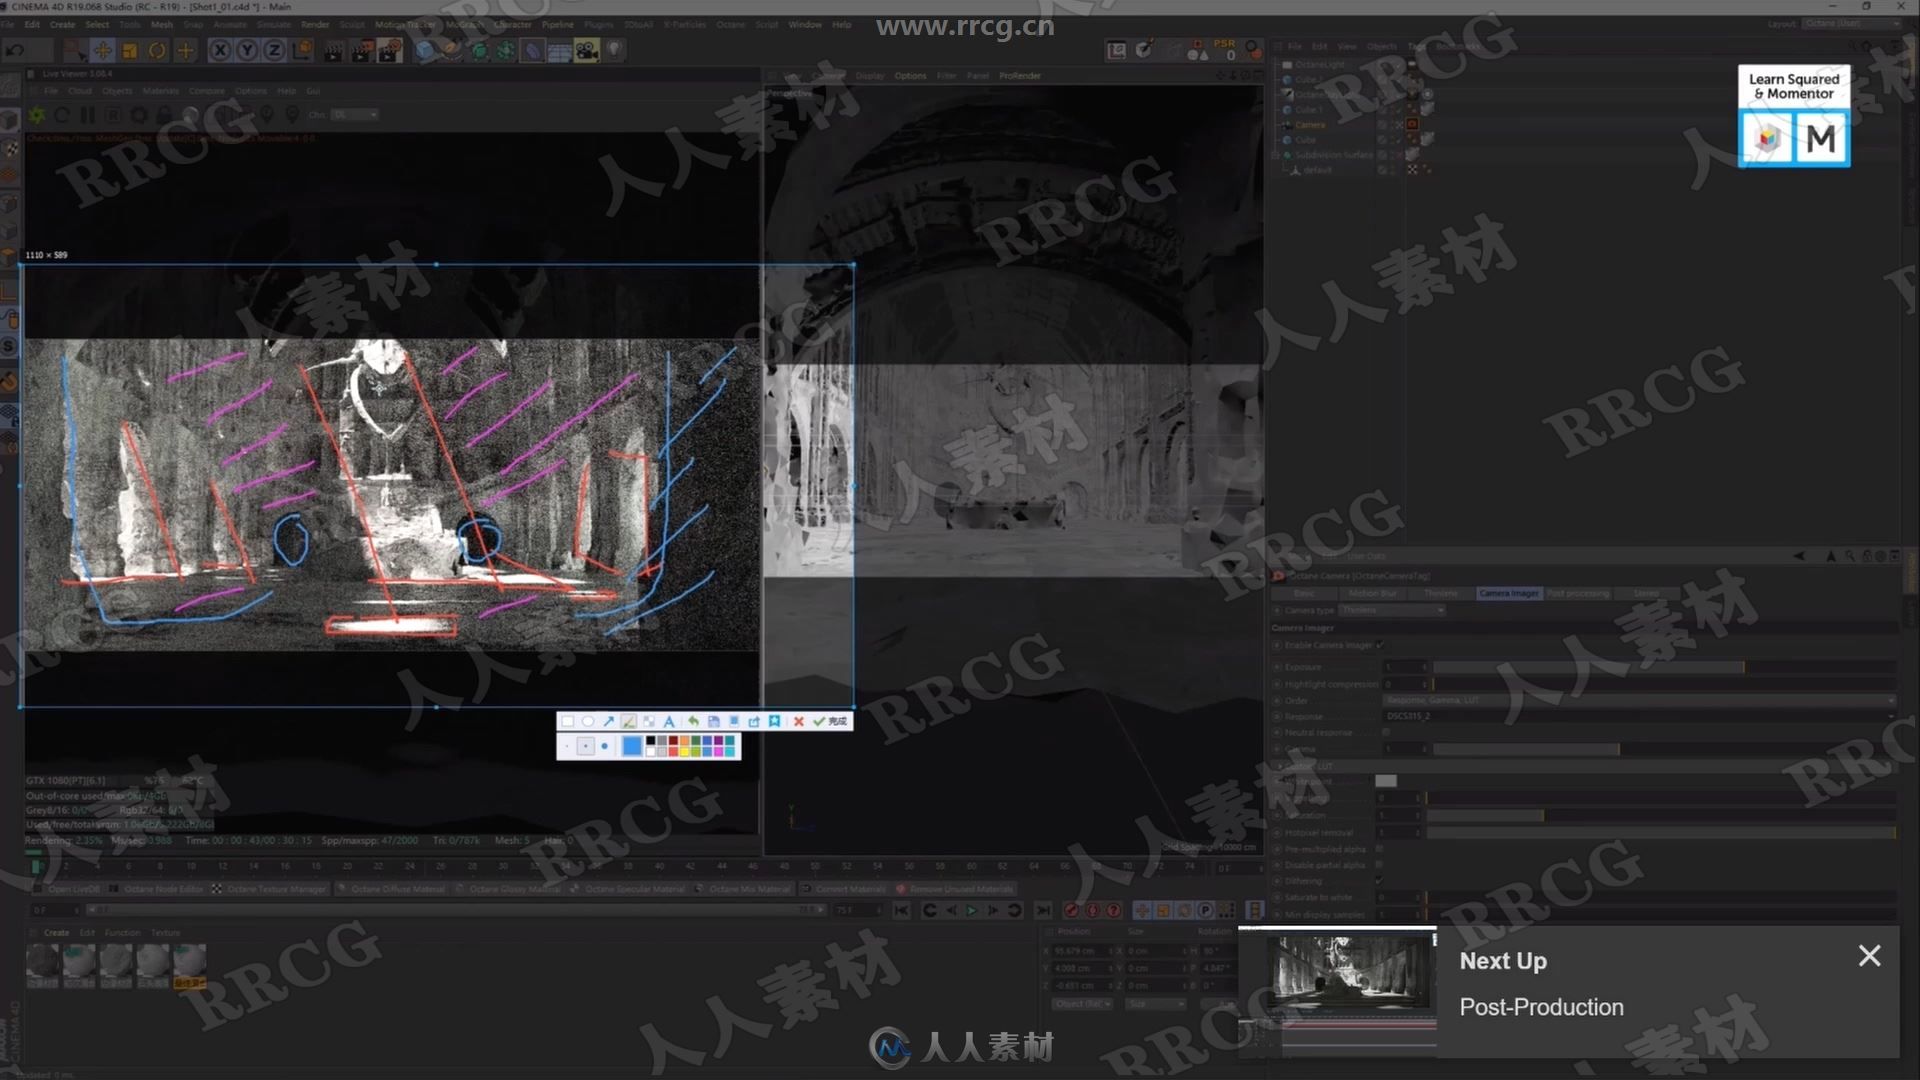Click the Render View clapperboard icon
The image size is (1920, 1080).
click(x=333, y=50)
